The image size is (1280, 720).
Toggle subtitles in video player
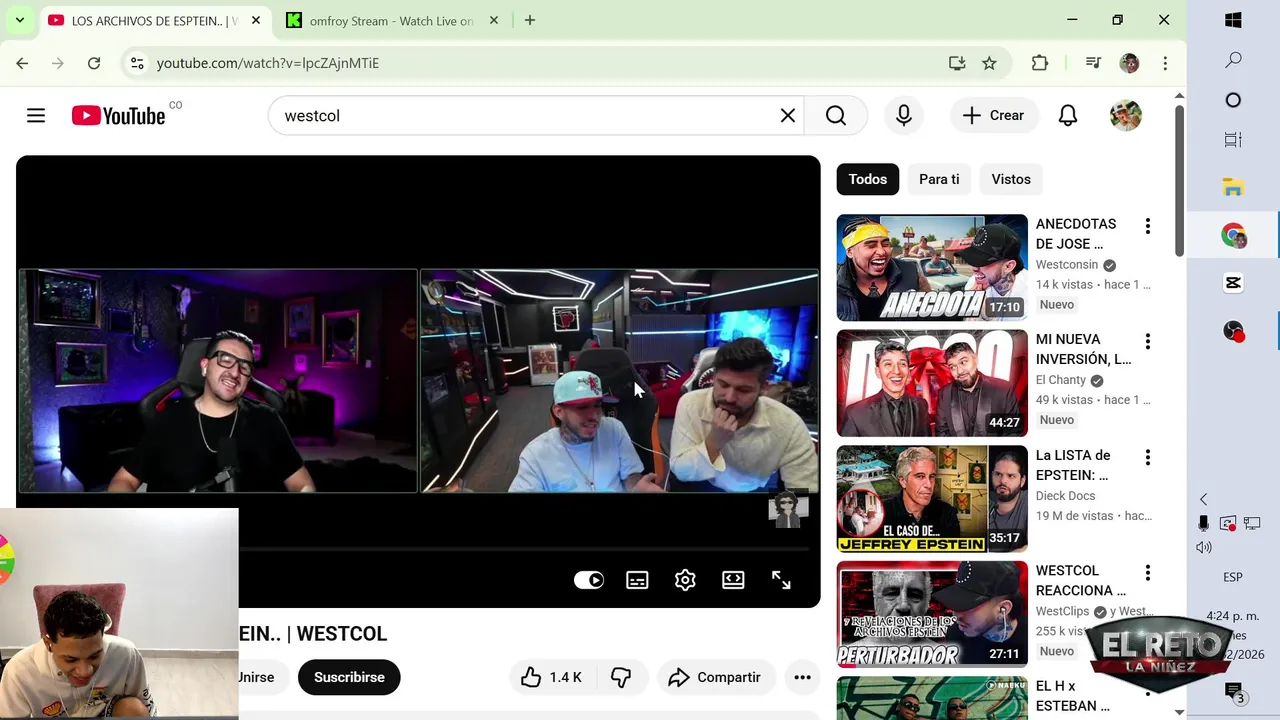pyautogui.click(x=637, y=580)
